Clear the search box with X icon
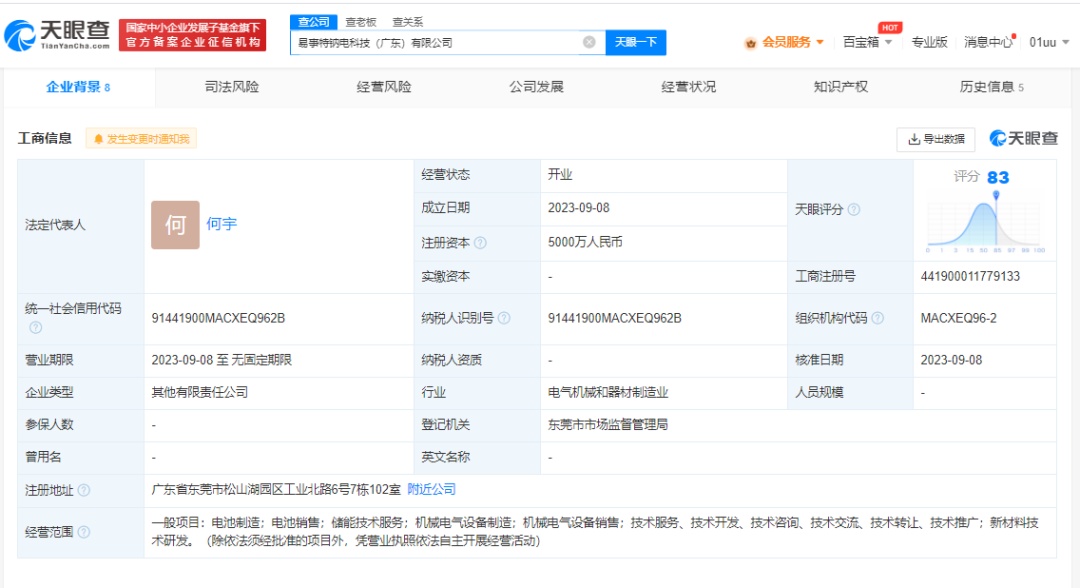This screenshot has height=588, width=1080. [589, 42]
